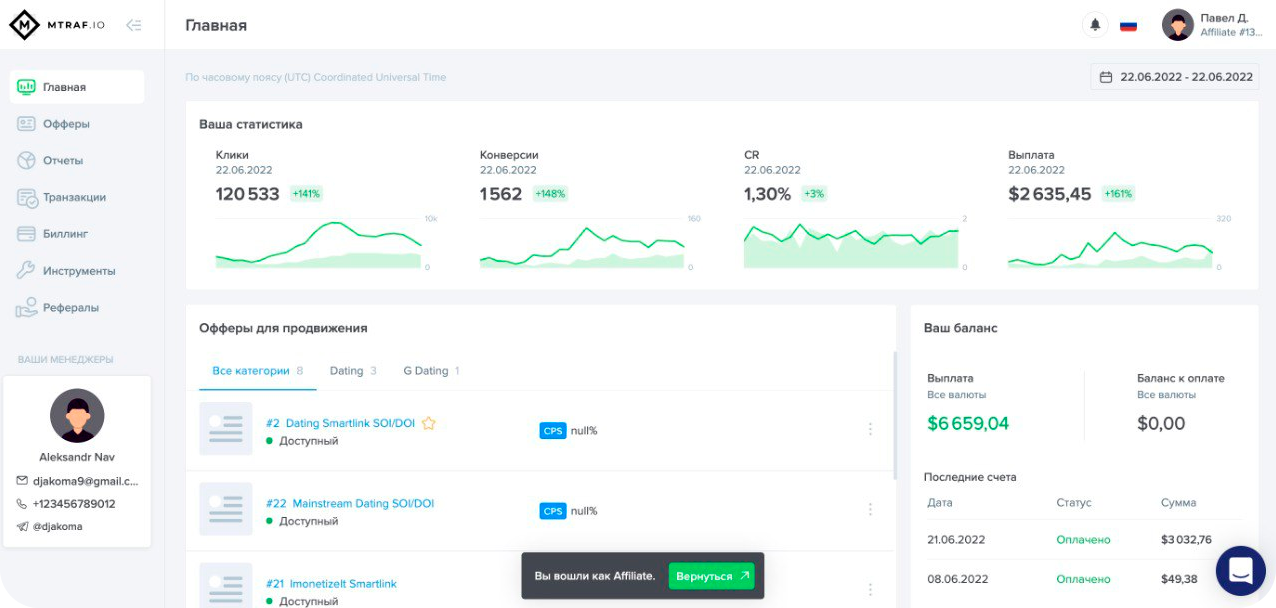Click the Вернуться button
The width and height of the screenshot is (1276, 608).
711,576
